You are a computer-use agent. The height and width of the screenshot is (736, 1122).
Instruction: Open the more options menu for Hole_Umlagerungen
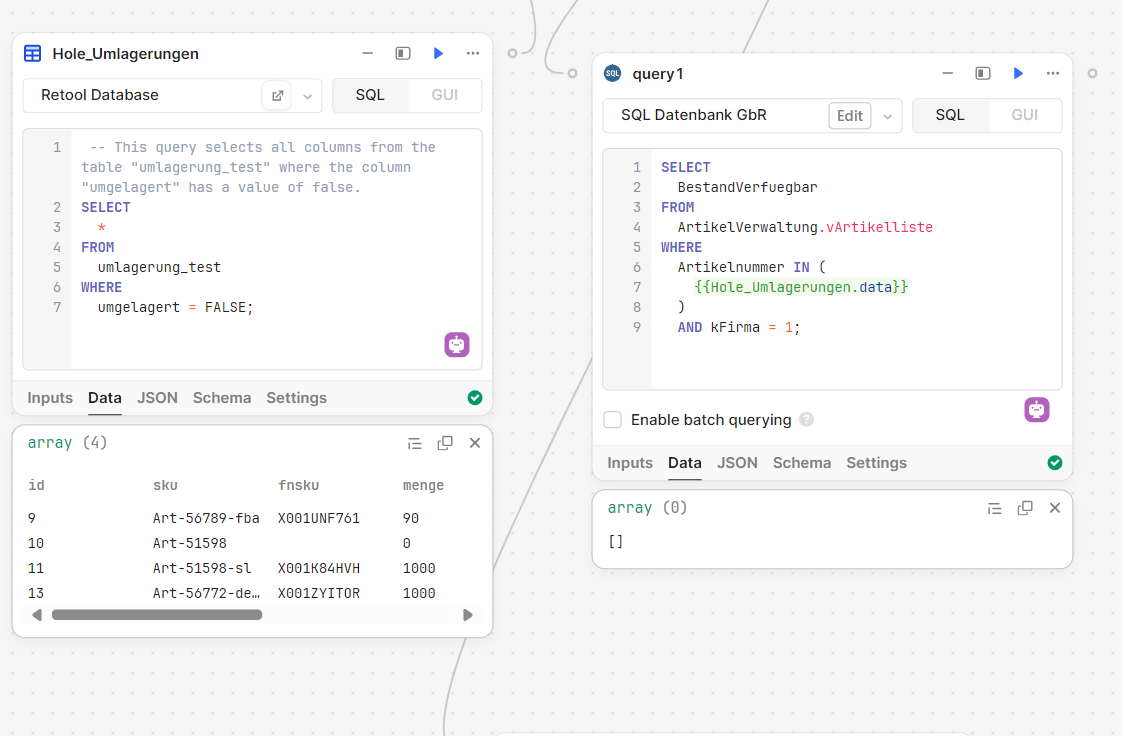(x=473, y=53)
